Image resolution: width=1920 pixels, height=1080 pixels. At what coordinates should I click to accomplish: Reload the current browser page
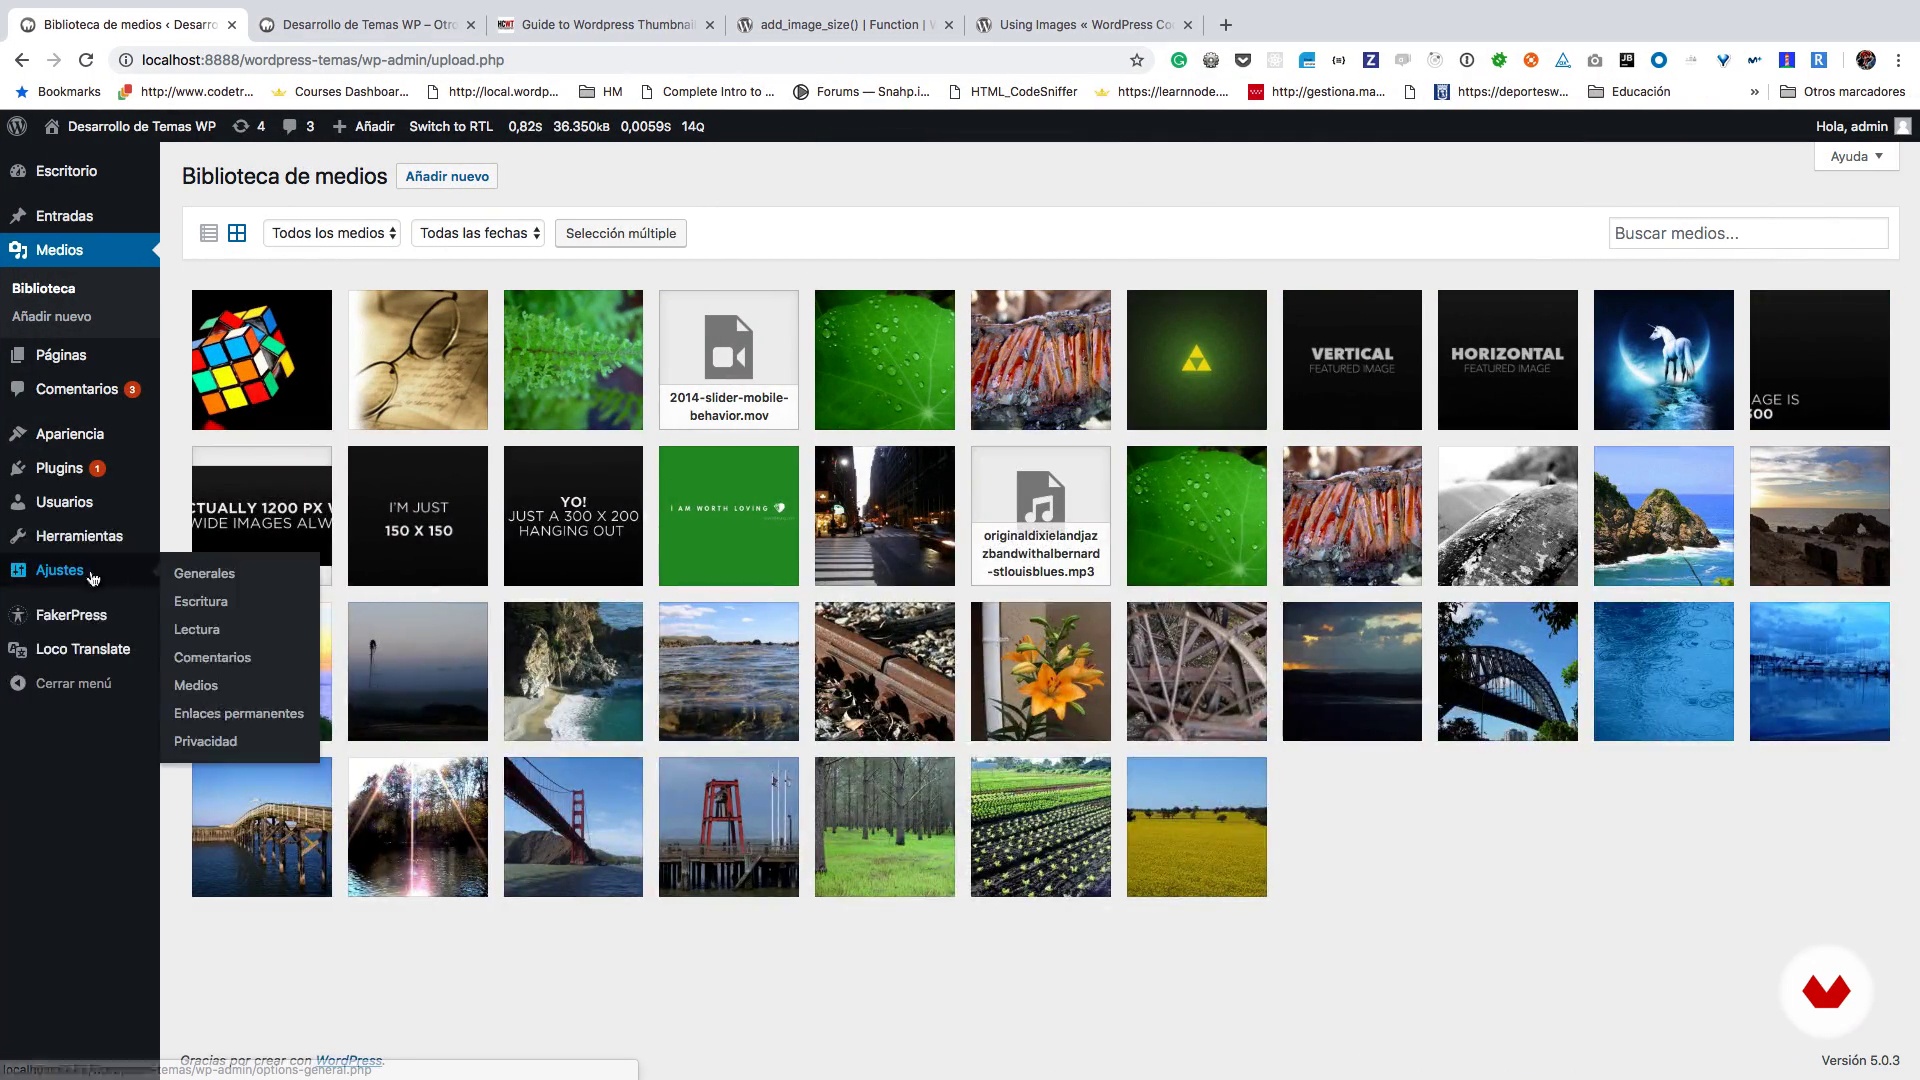(x=86, y=60)
